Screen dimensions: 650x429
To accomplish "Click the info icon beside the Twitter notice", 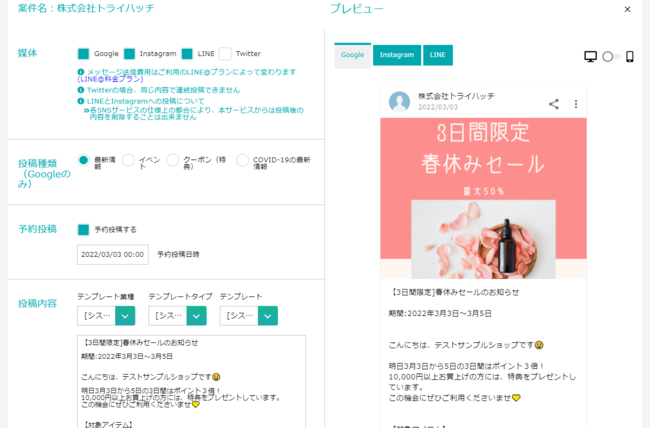I will pyautogui.click(x=81, y=90).
